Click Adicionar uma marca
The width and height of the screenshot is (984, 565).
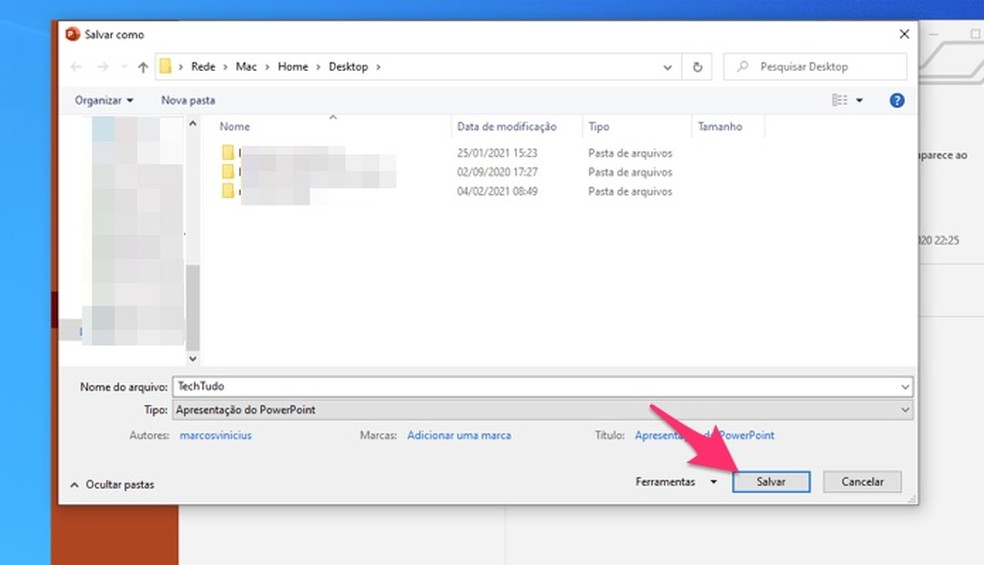coord(459,435)
